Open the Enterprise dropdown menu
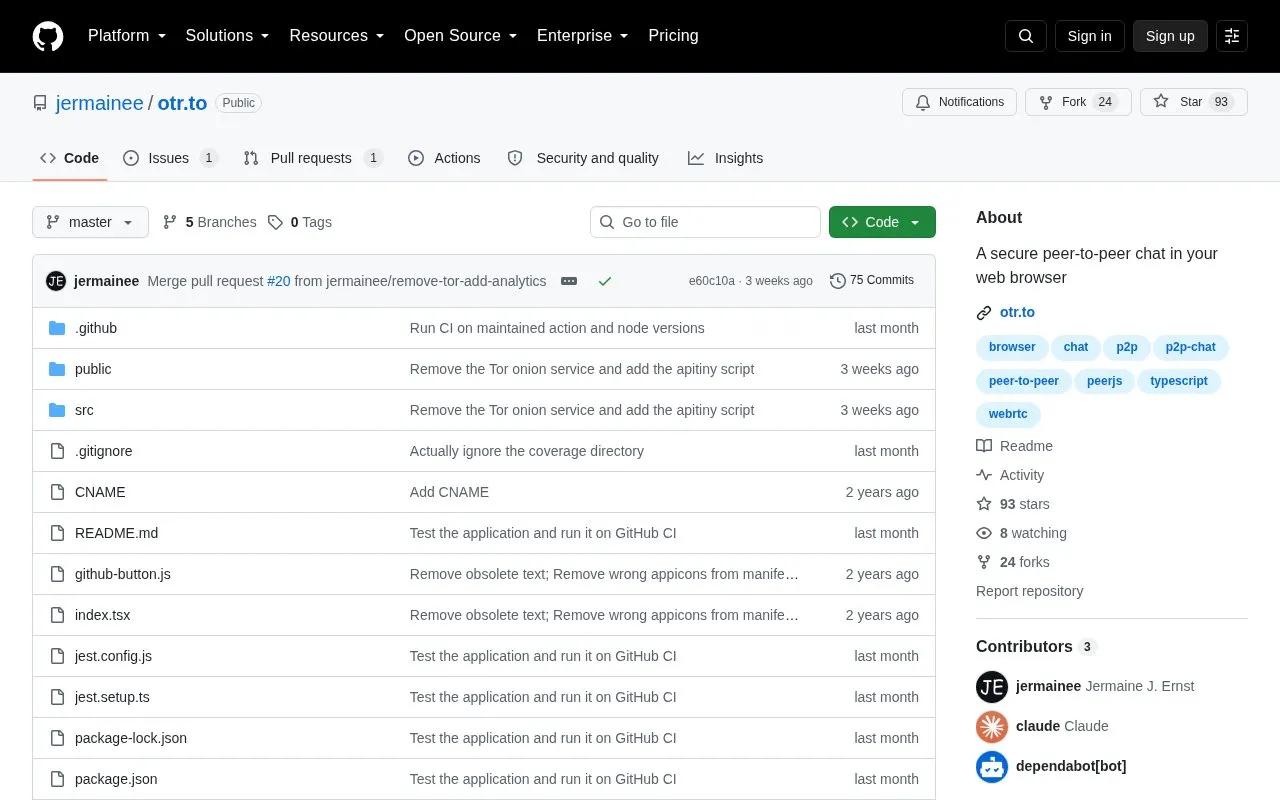The image size is (1280, 800). click(x=583, y=36)
